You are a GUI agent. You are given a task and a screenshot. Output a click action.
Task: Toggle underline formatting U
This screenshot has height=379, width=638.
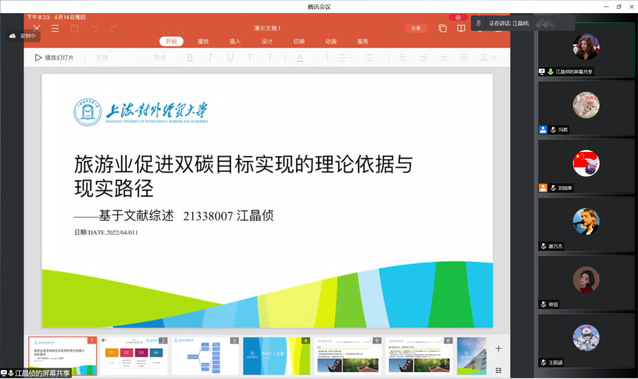click(230, 58)
